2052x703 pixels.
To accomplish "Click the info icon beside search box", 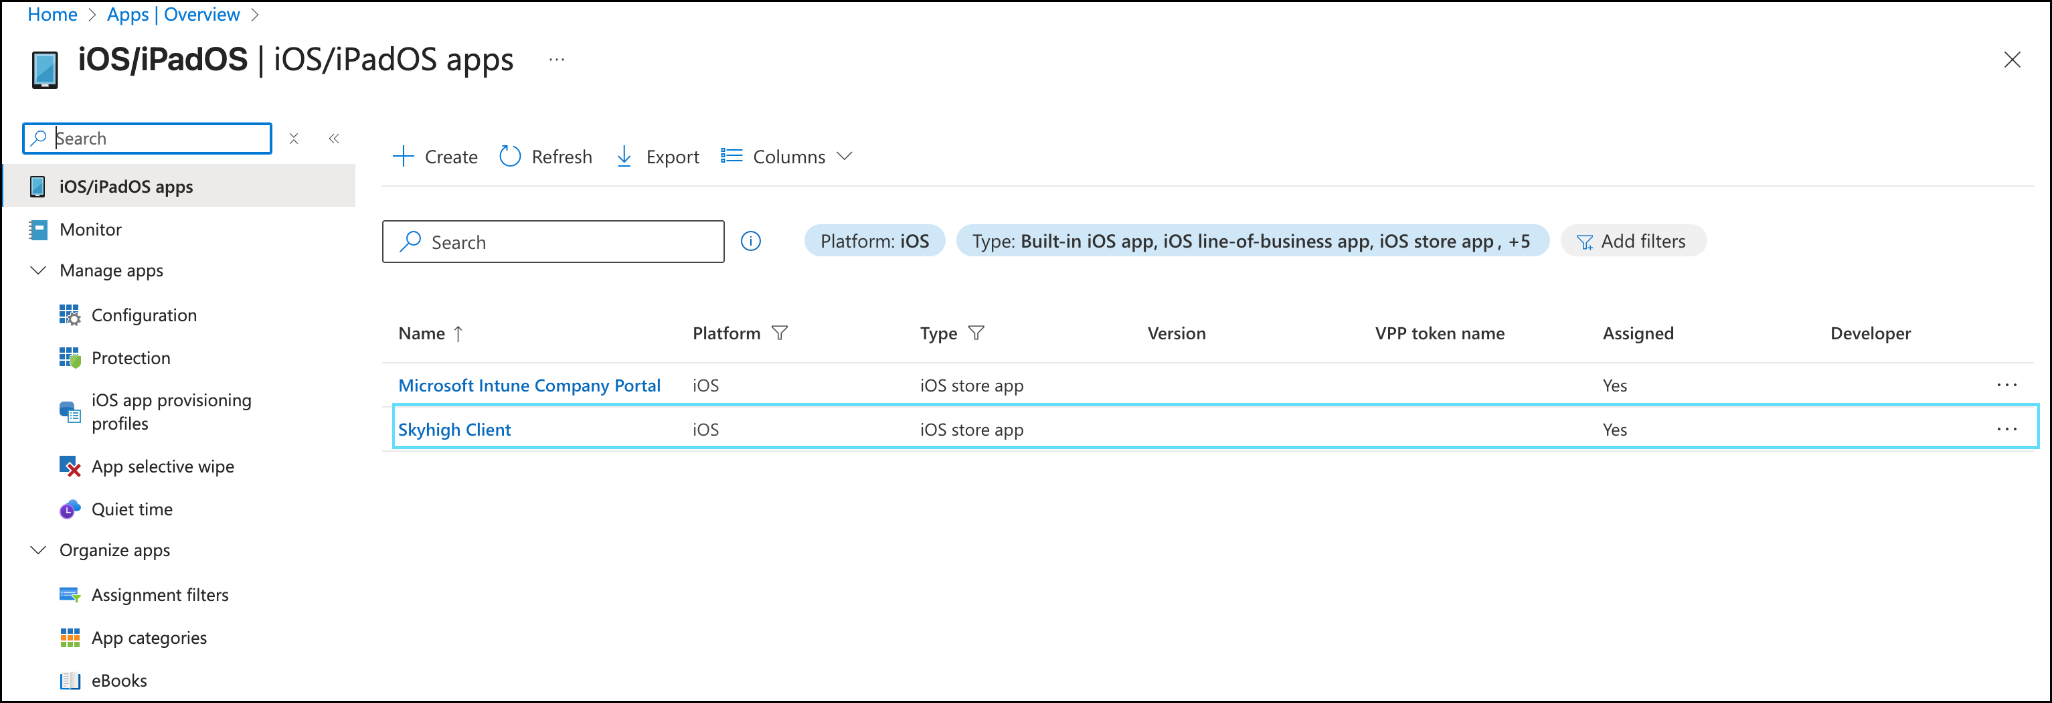I will (751, 241).
